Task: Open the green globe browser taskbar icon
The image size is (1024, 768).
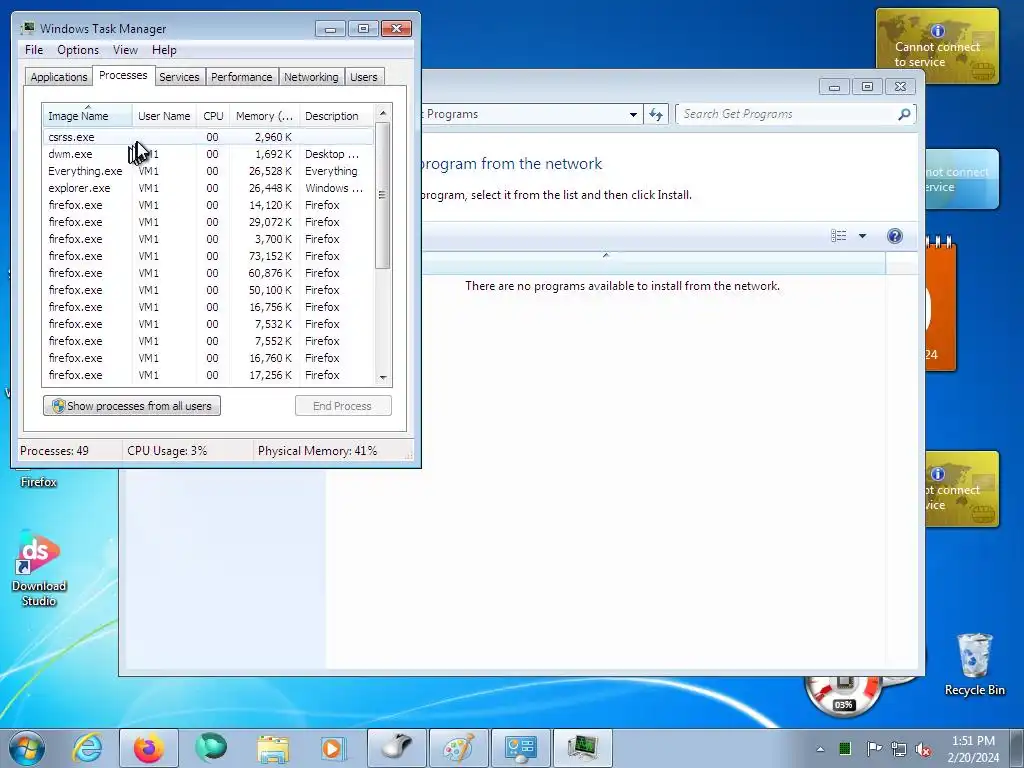Action: (210, 748)
